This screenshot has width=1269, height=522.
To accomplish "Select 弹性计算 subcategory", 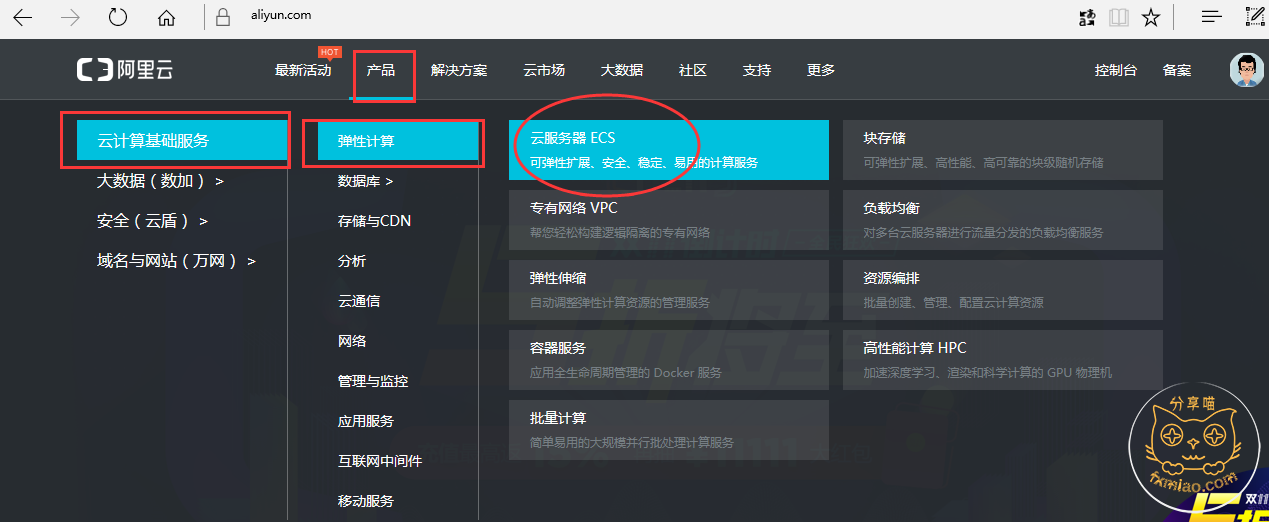I will 398,141.
